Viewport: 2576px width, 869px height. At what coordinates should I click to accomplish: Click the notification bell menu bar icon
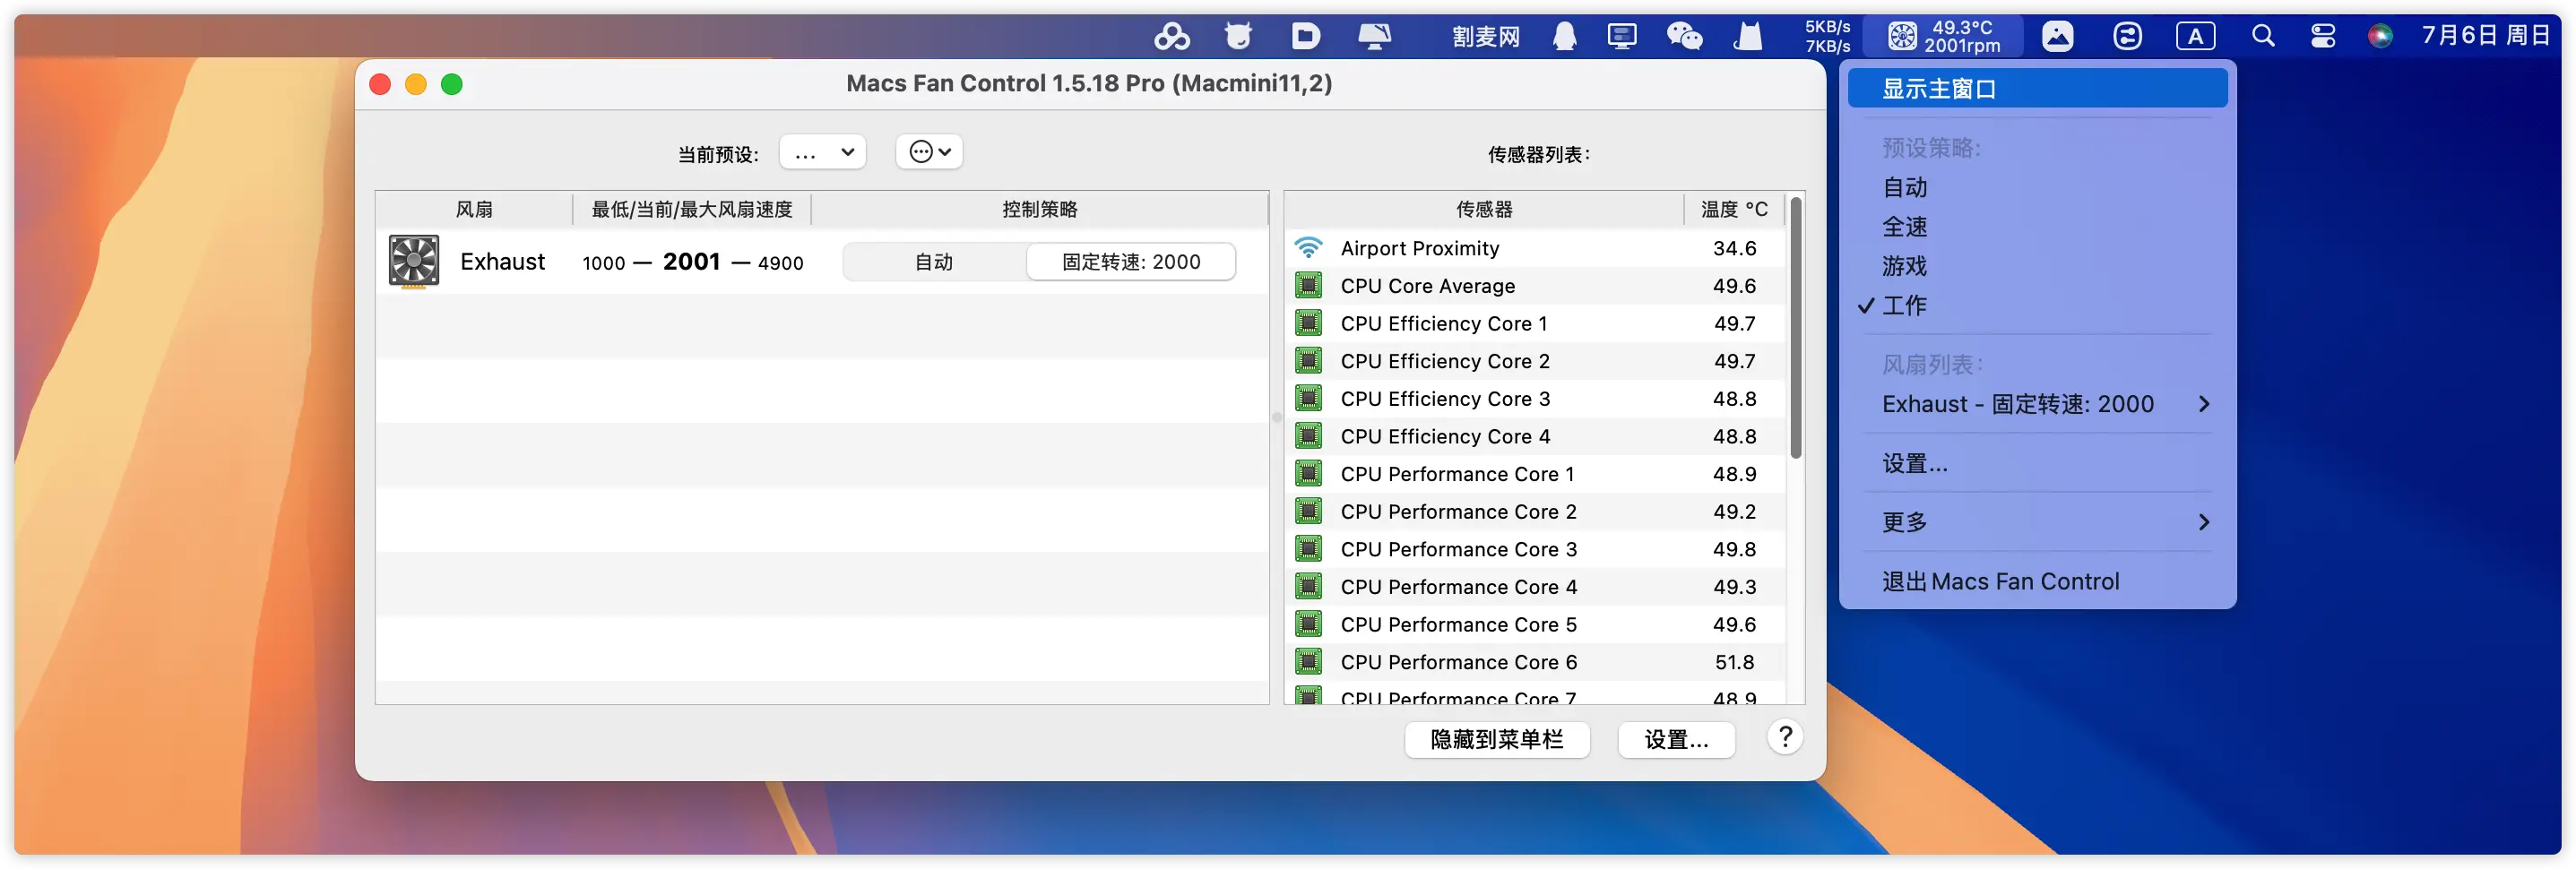point(1564,37)
